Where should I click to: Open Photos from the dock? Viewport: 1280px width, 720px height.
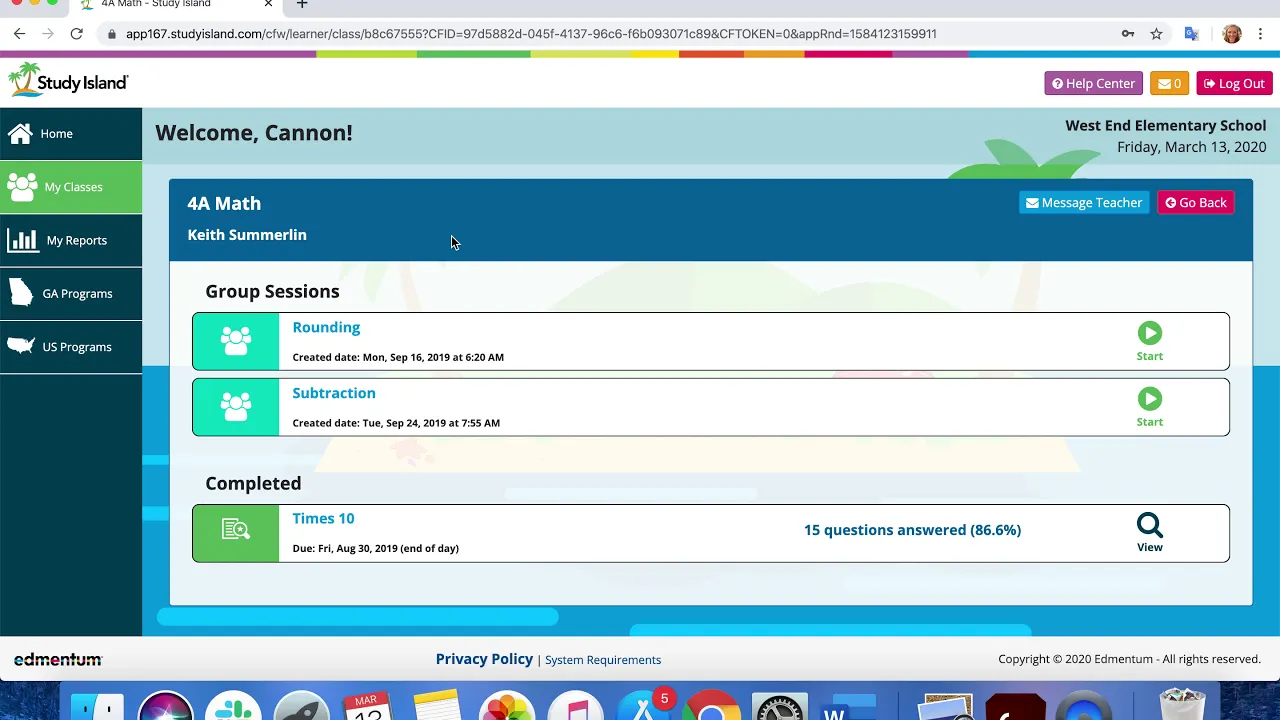(x=507, y=706)
